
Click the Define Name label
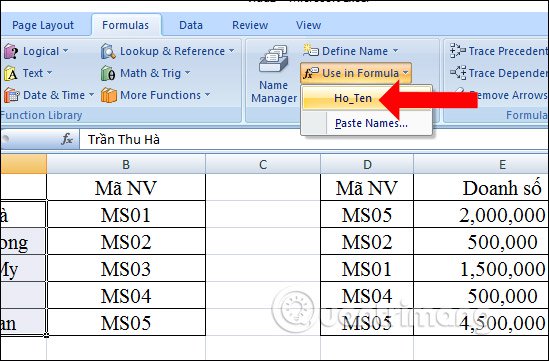[355, 51]
